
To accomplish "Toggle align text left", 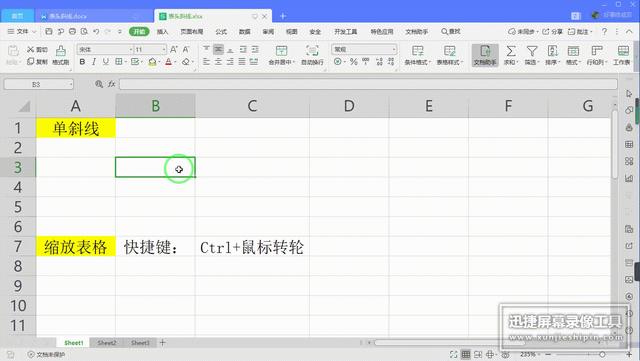I will (x=206, y=62).
